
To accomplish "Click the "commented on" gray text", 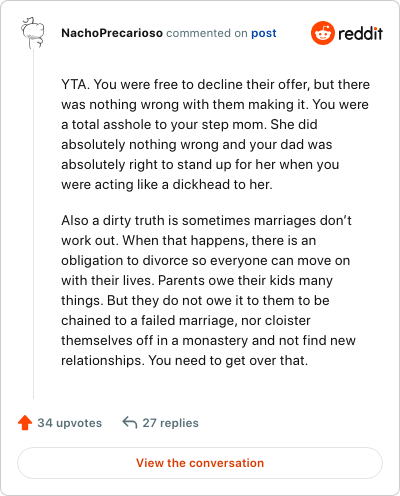I will (x=207, y=33).
